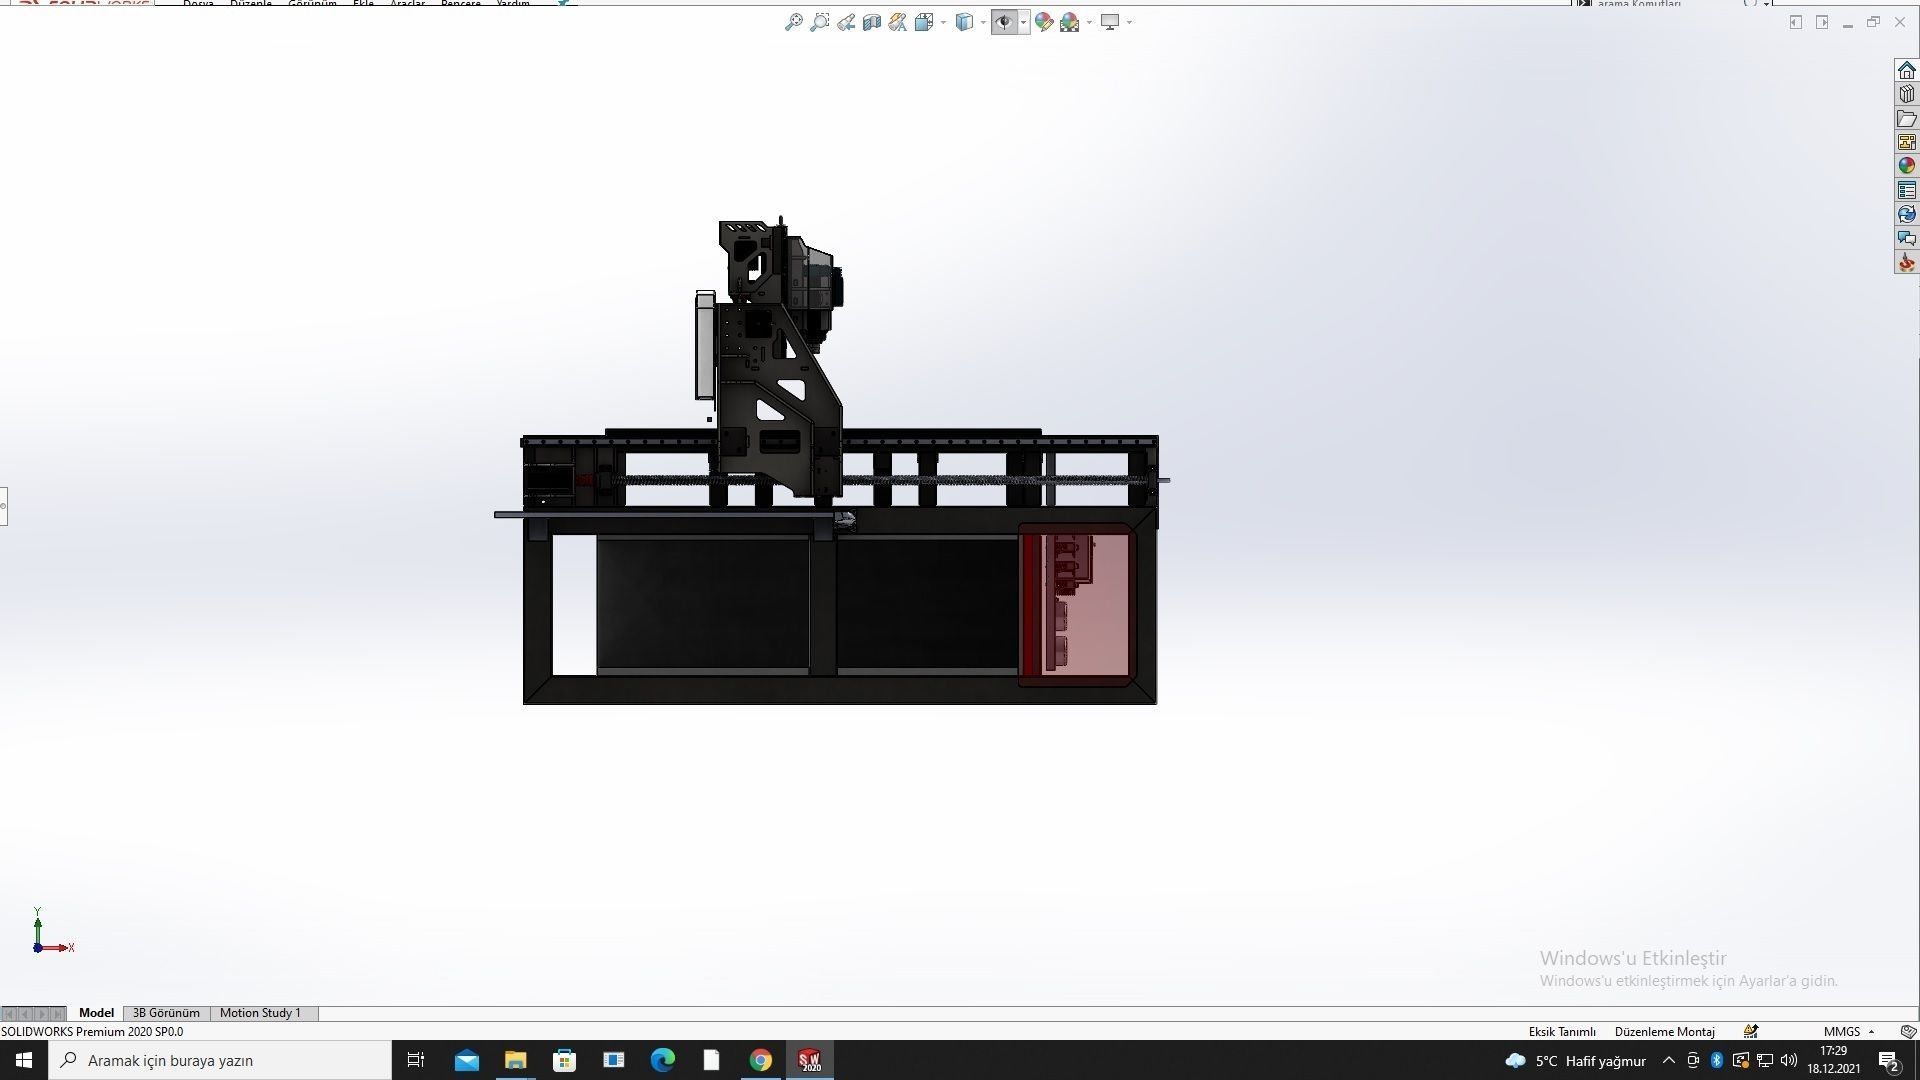The image size is (1920, 1080).
Task: Click the Düzenleme Montaj status button
Action: 1663,1031
